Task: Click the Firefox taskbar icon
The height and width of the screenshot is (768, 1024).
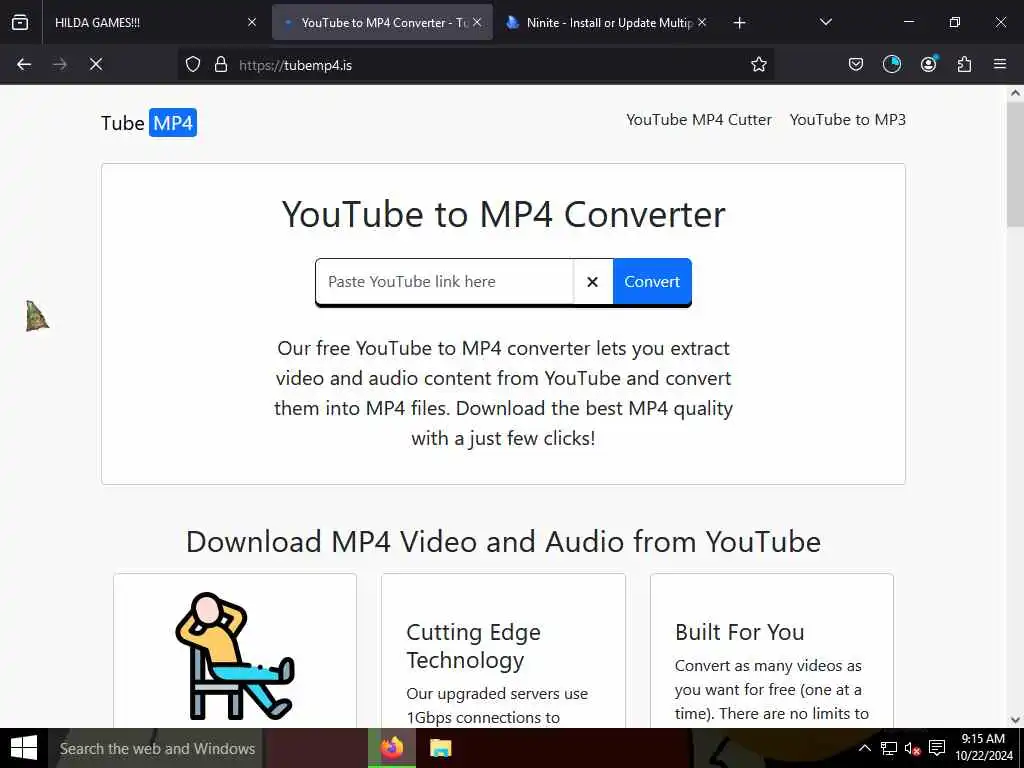Action: click(392, 748)
